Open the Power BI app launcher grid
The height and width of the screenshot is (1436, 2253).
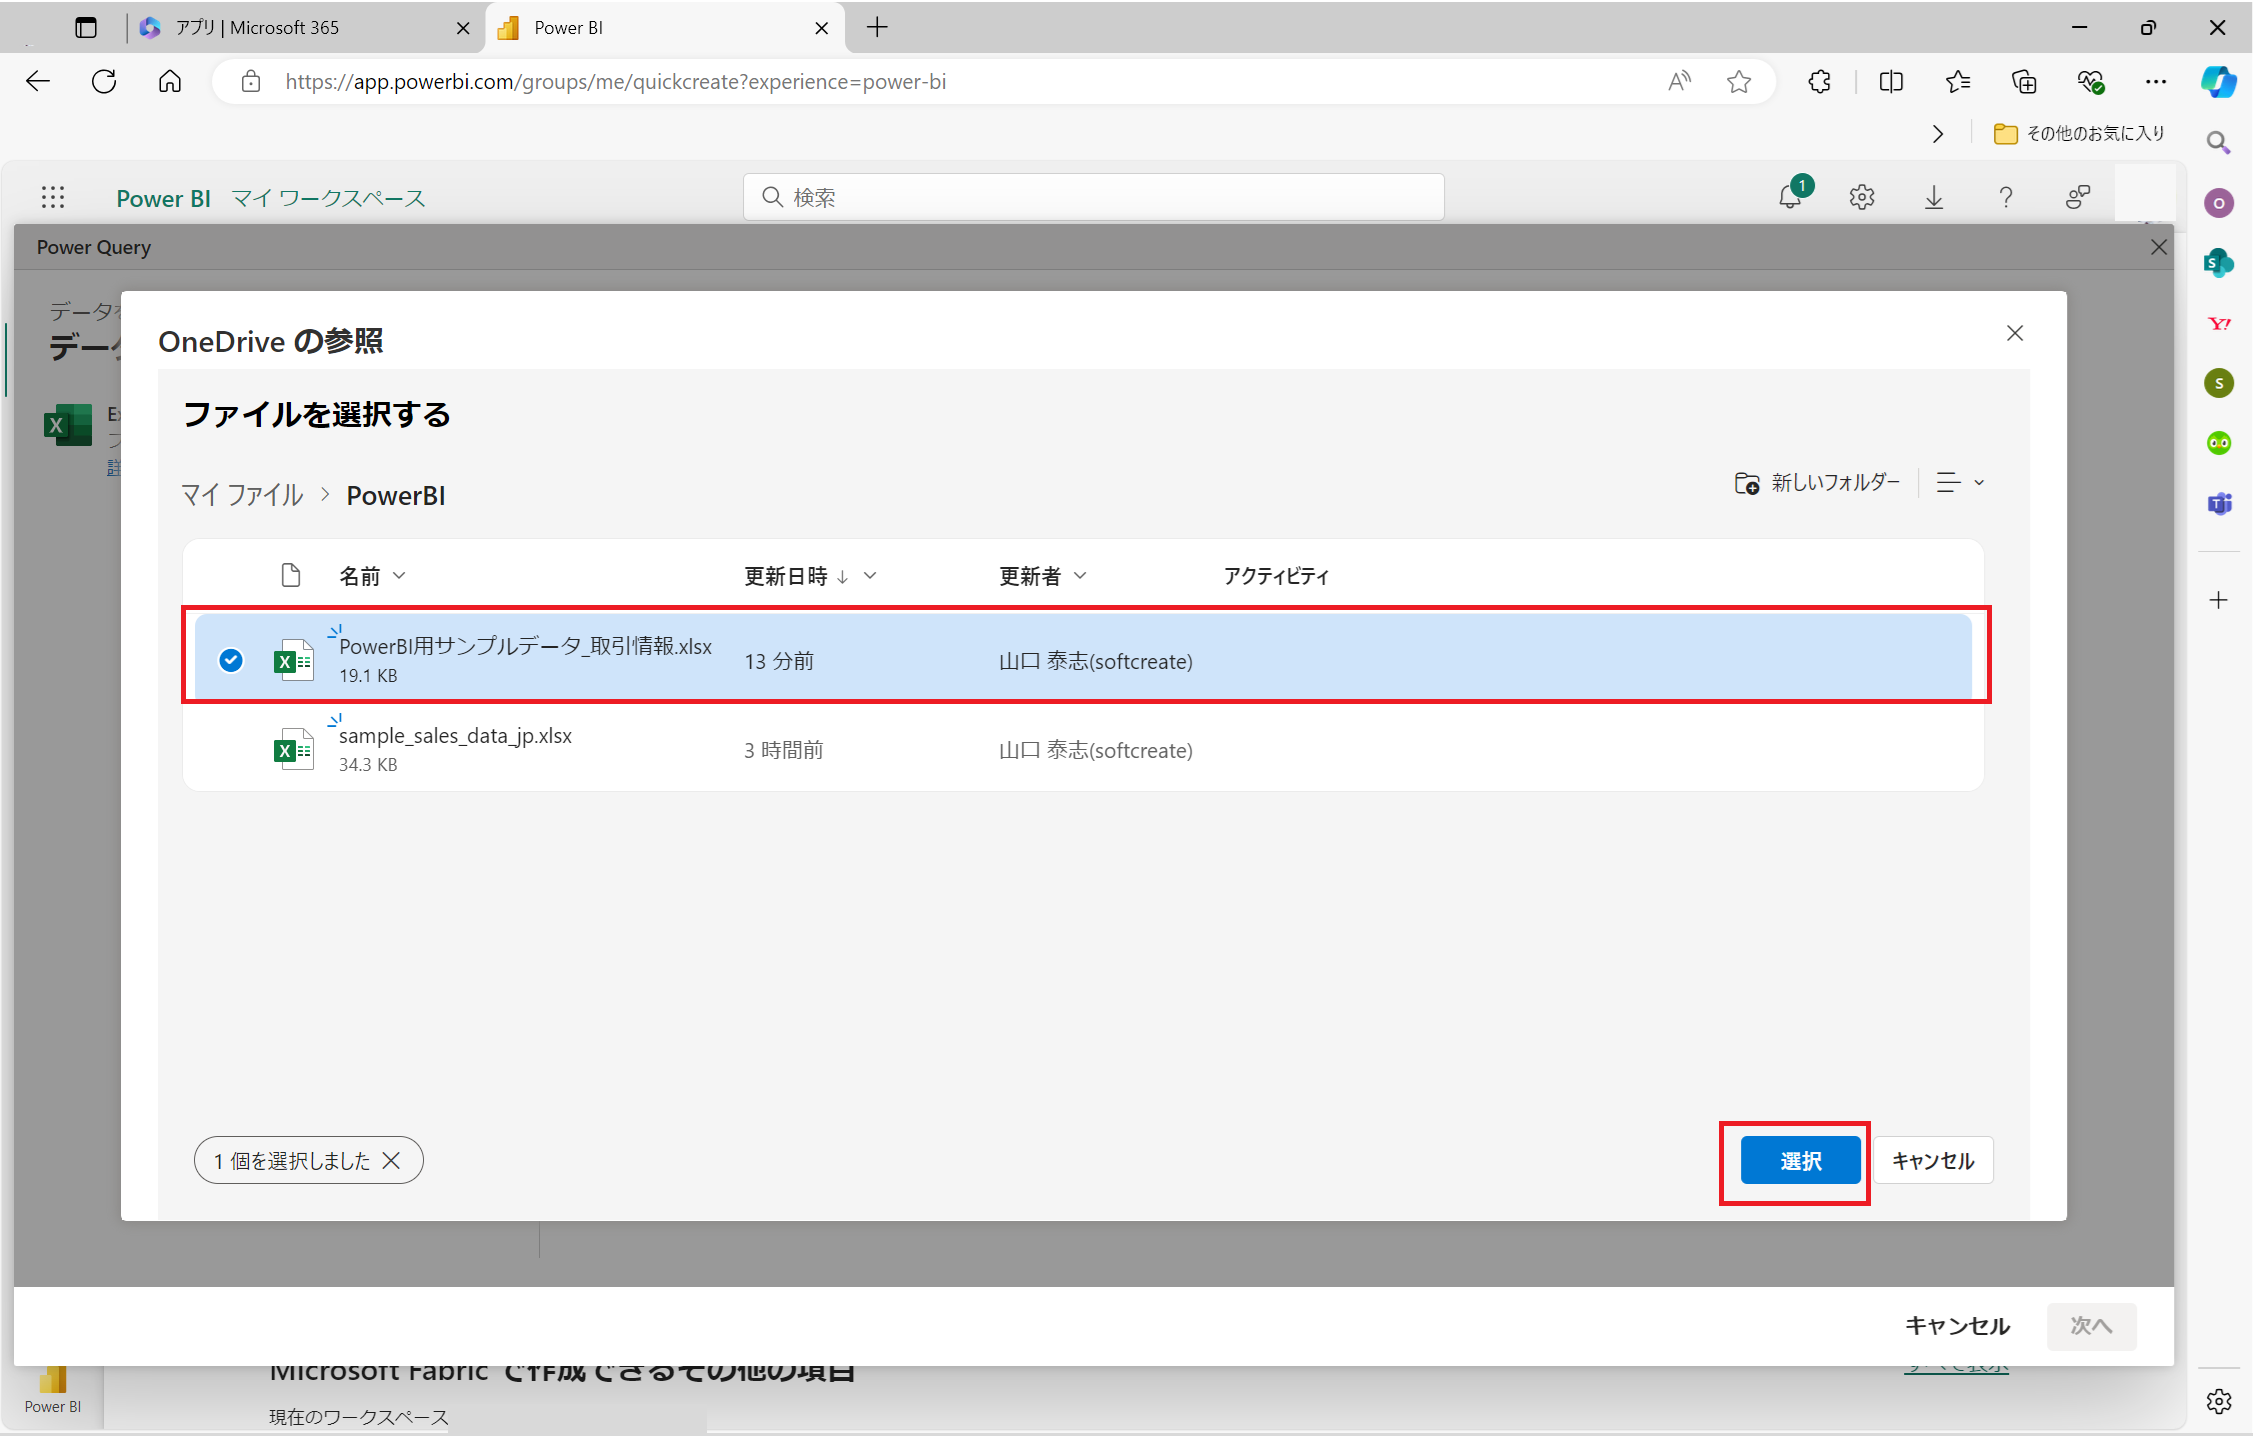53,197
